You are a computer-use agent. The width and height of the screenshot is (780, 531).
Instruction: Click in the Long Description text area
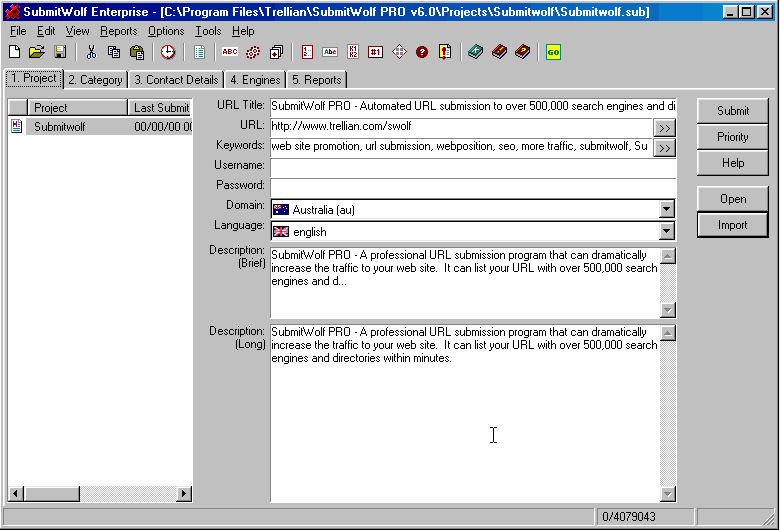pyautogui.click(x=465, y=413)
